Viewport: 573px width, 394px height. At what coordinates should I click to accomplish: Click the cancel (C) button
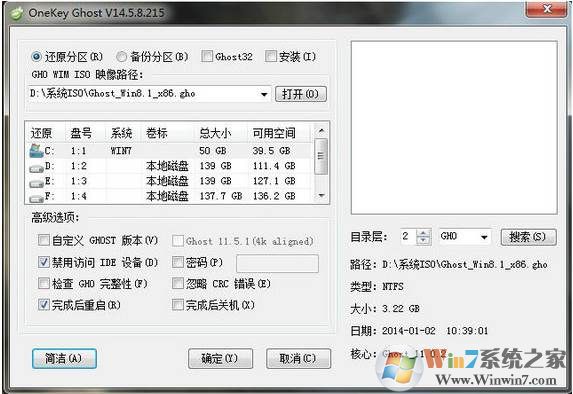click(298, 359)
